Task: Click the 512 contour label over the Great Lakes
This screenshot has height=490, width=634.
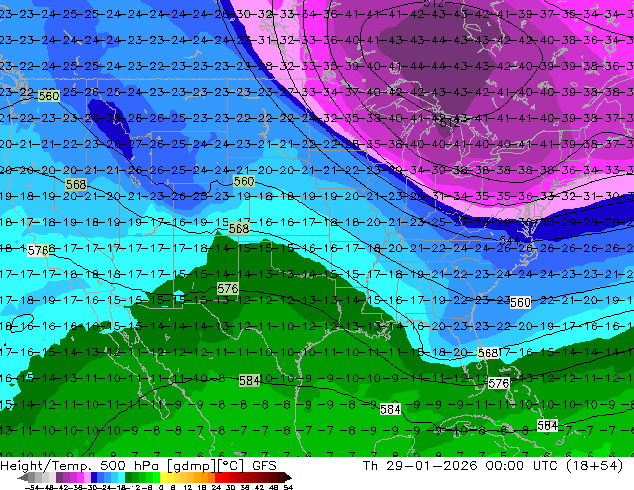Action: click(x=450, y=123)
